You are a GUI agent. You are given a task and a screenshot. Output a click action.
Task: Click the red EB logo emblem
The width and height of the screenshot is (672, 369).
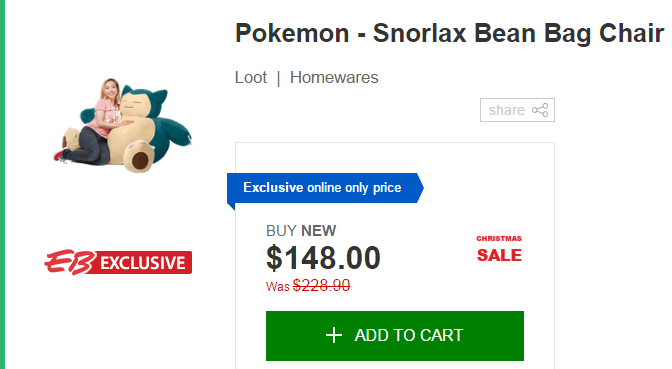tap(69, 262)
